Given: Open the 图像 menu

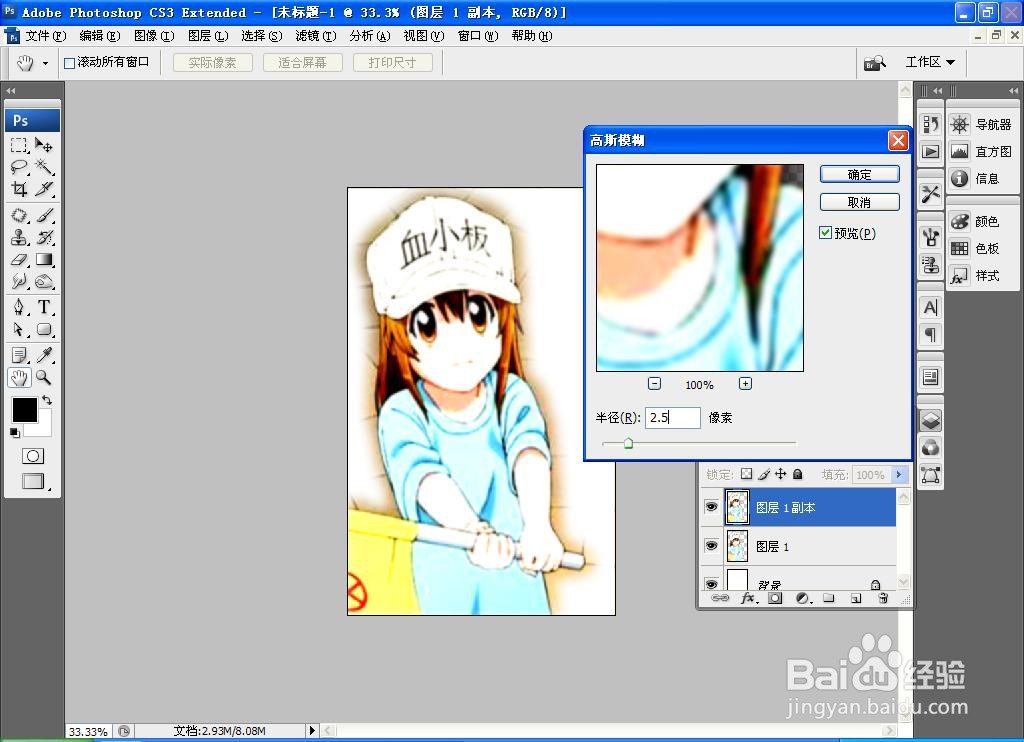Looking at the screenshot, I should (x=154, y=36).
